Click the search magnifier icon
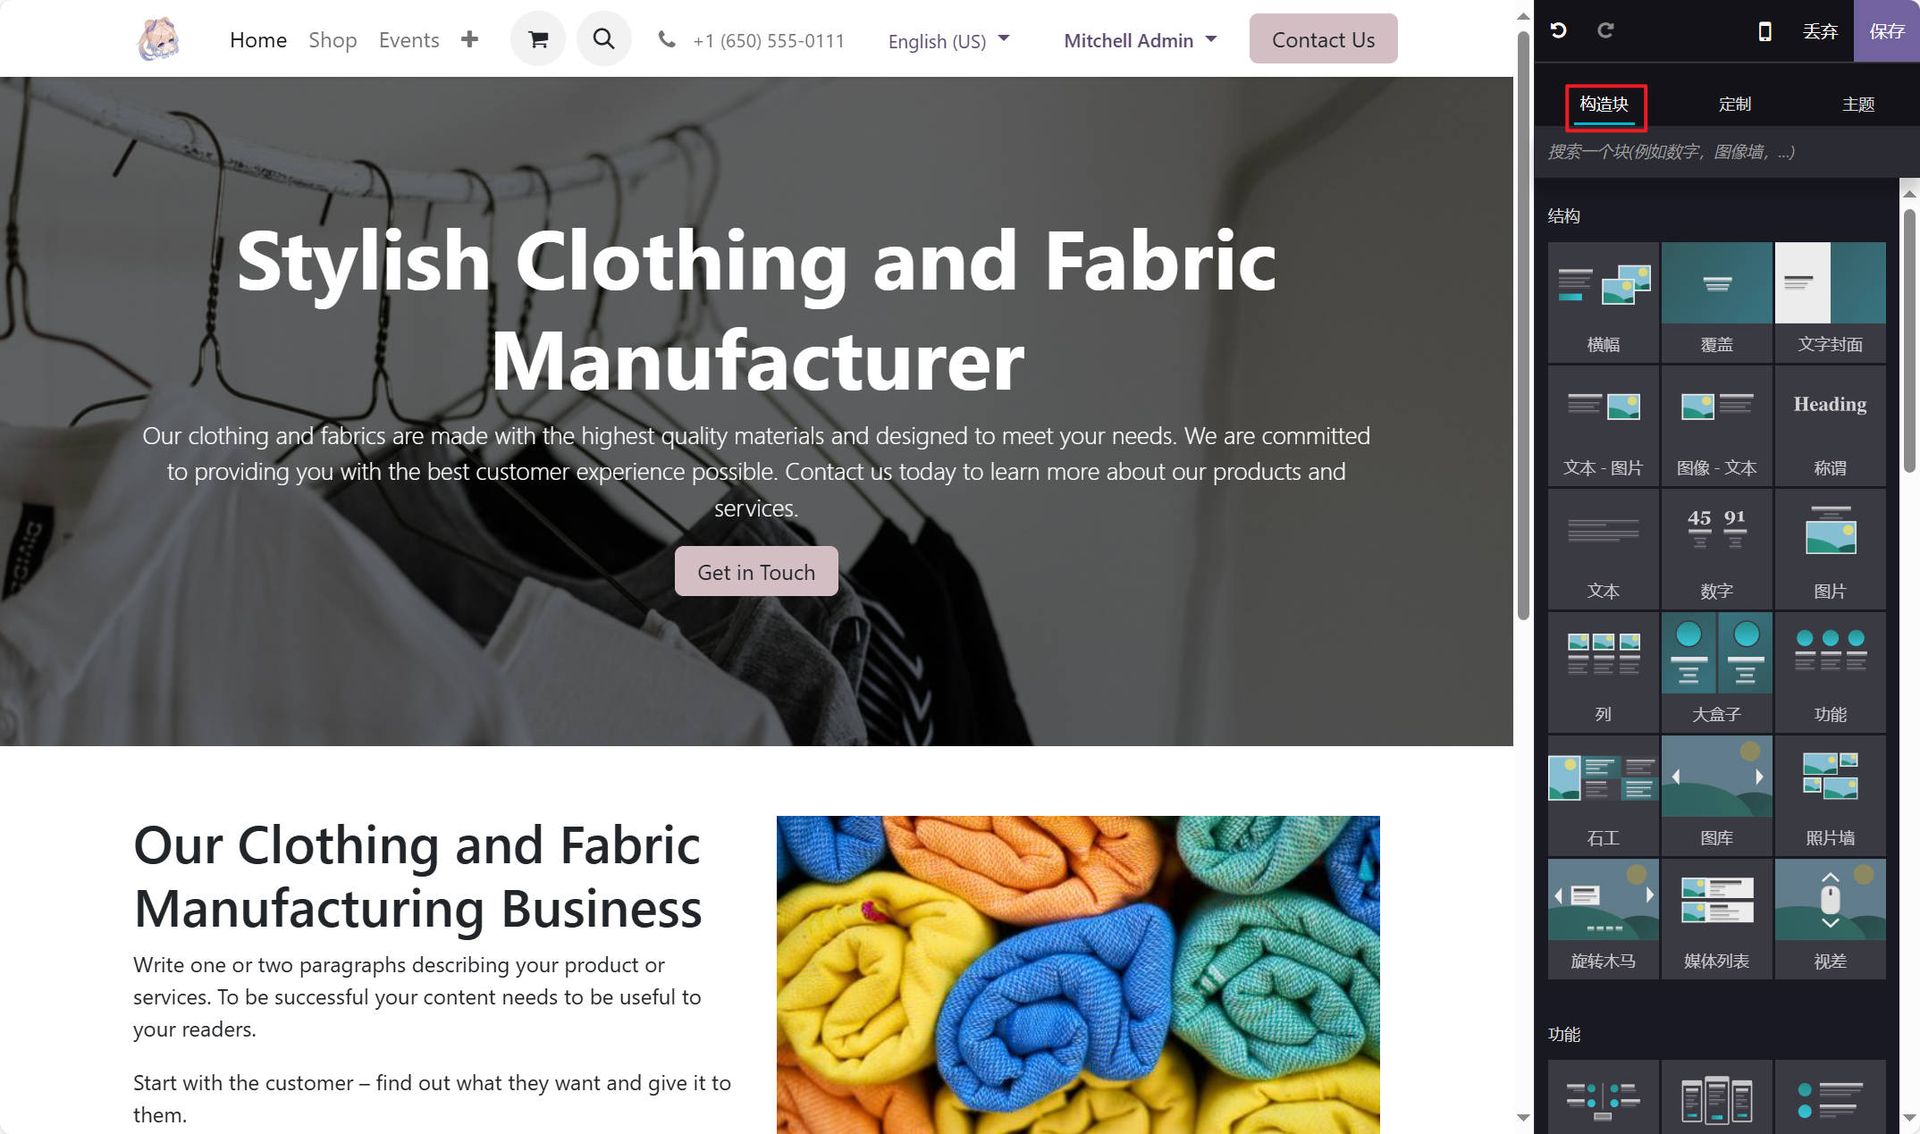 (603, 39)
